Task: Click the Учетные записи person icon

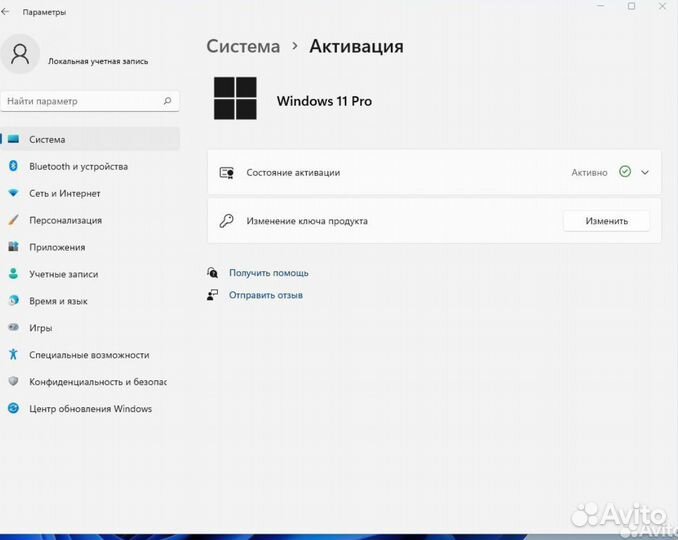Action: [13, 273]
